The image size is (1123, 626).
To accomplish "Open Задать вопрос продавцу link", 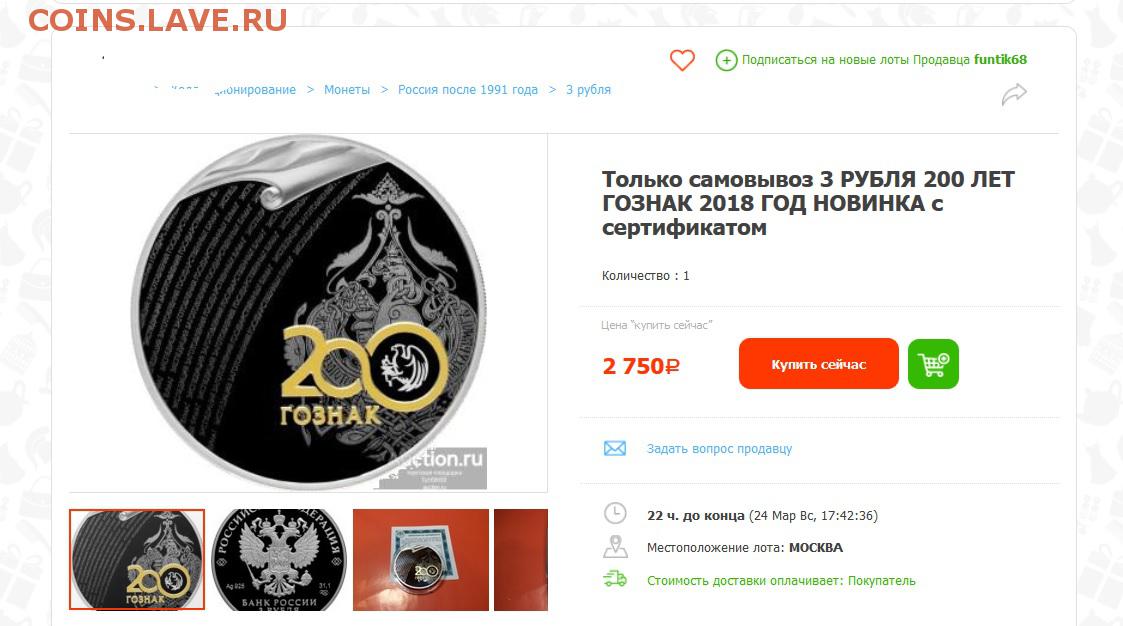I will (719, 448).
